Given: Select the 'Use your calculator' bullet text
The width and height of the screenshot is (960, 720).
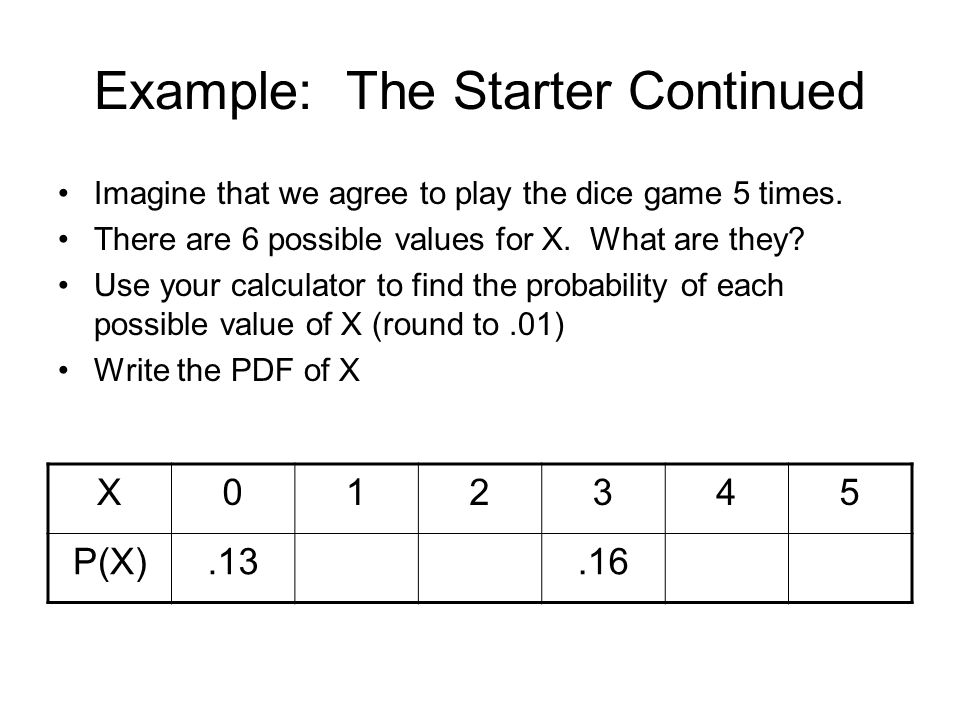Looking at the screenshot, I should (438, 305).
